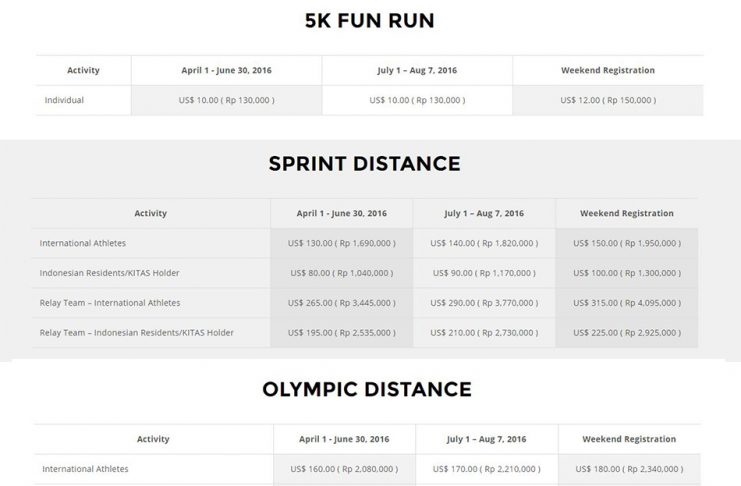
Task: Click the 5K Fun Run heading
Action: 370,20
